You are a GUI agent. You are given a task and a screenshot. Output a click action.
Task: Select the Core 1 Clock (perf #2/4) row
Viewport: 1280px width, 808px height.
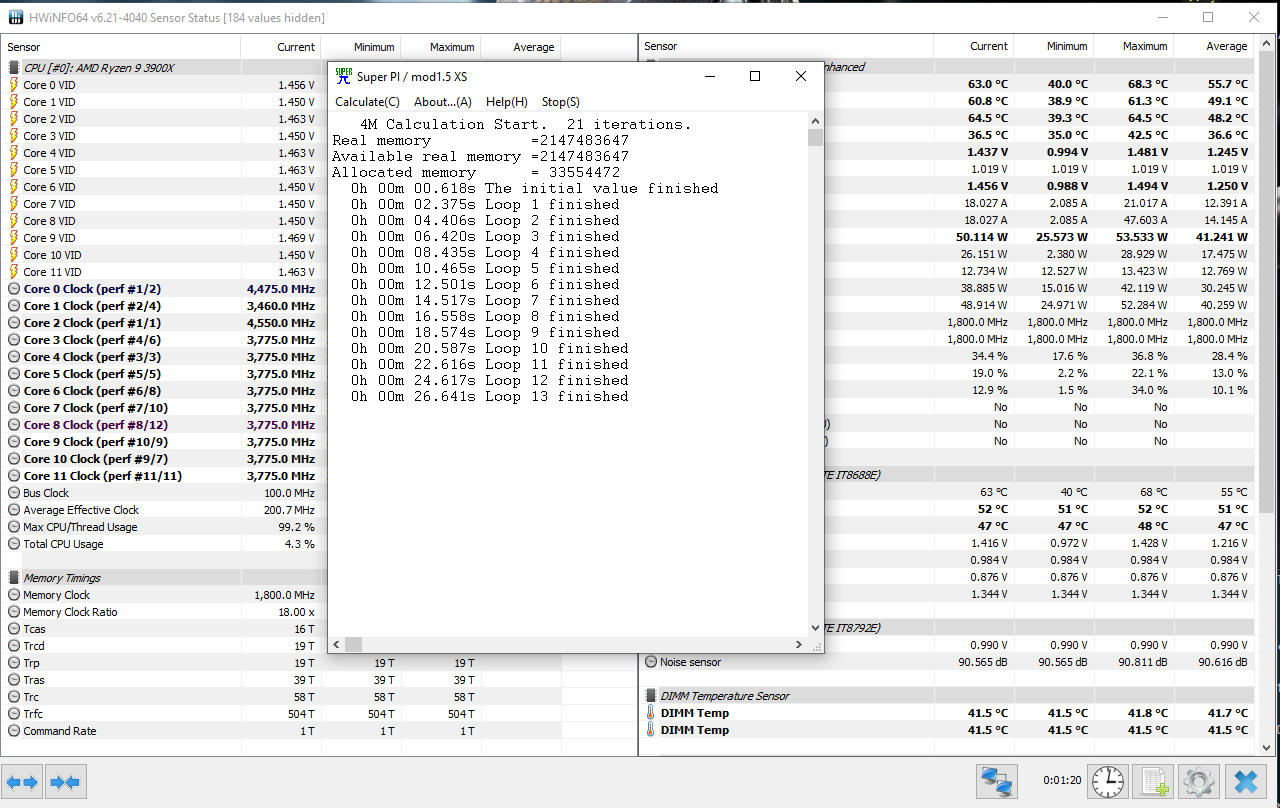162,306
